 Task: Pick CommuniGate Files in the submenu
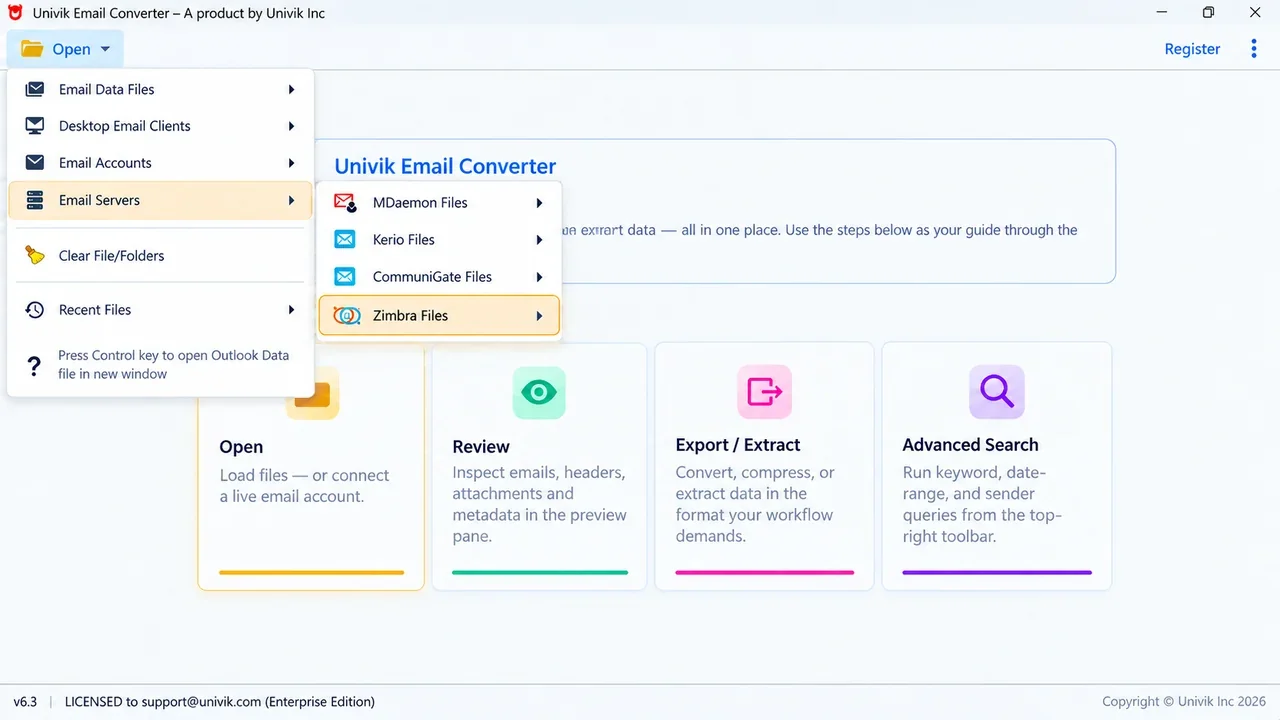439,277
